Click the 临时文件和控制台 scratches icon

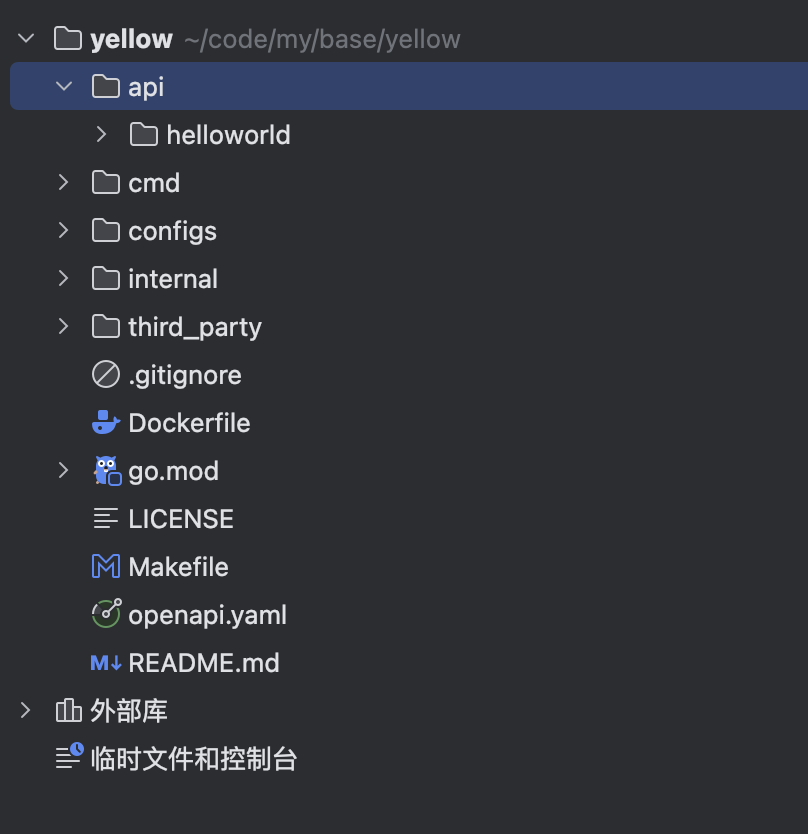[68, 759]
